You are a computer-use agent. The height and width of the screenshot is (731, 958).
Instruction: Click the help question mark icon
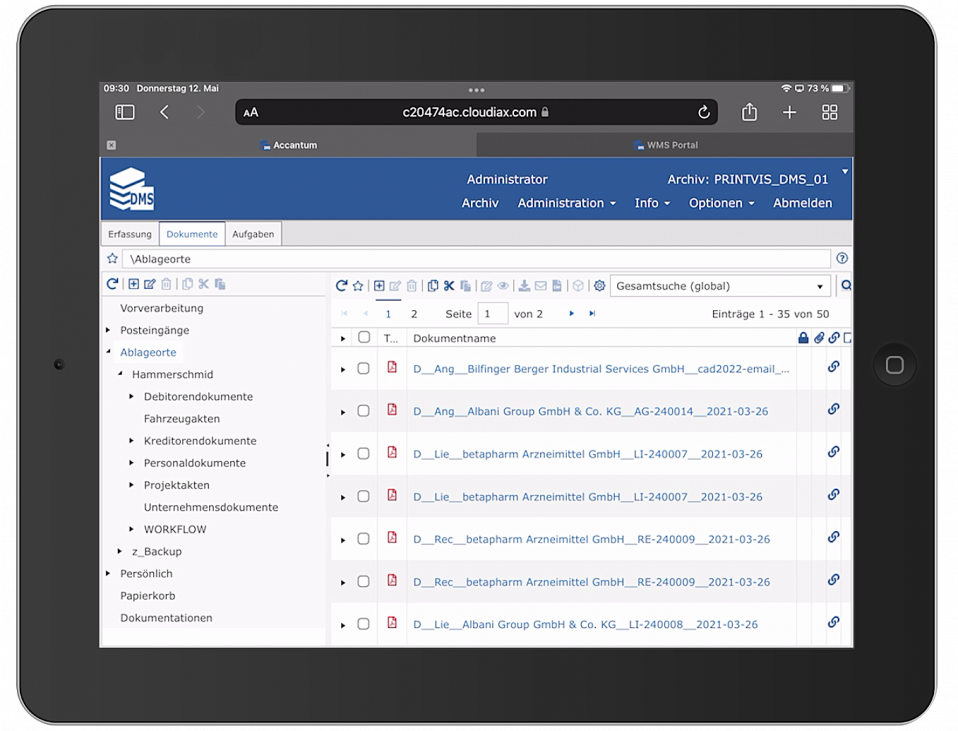click(x=842, y=259)
